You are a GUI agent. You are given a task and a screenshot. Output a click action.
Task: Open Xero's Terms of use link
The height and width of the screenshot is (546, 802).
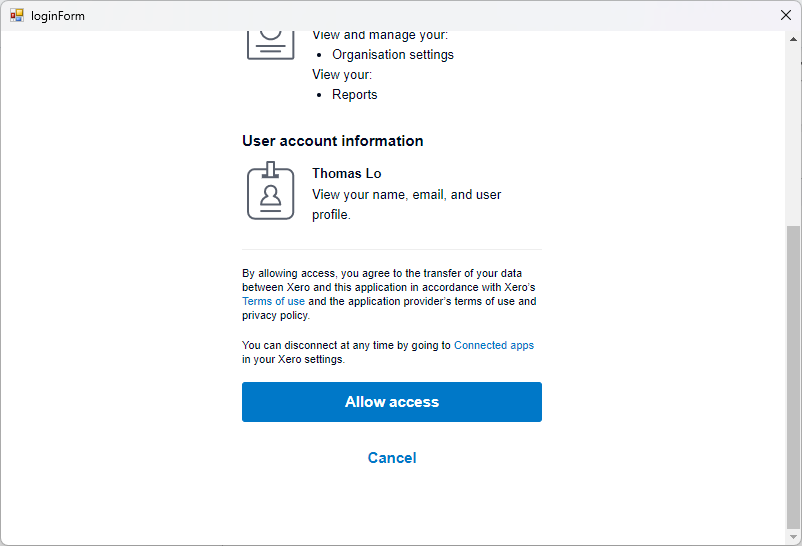click(274, 301)
